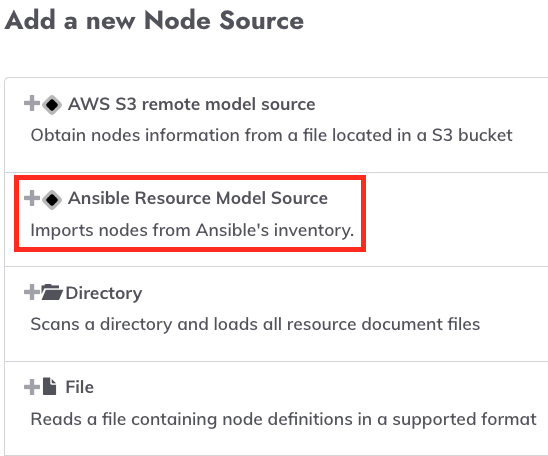Choose Ansible Resource Model Source

(x=198, y=198)
